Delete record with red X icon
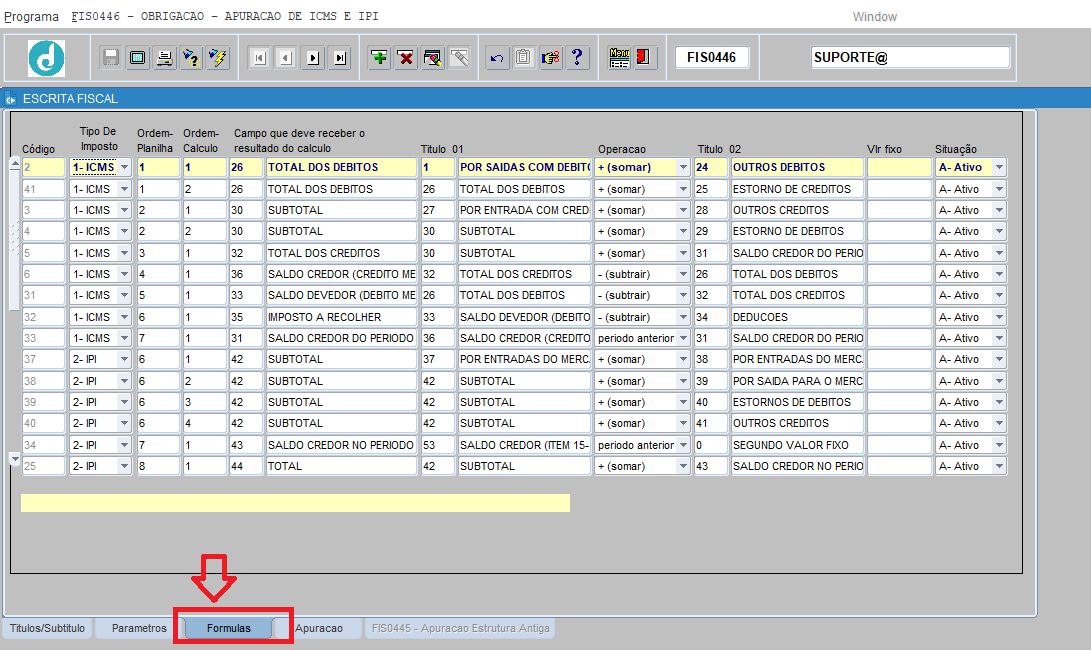The height and width of the screenshot is (650, 1091). pyautogui.click(x=406, y=58)
